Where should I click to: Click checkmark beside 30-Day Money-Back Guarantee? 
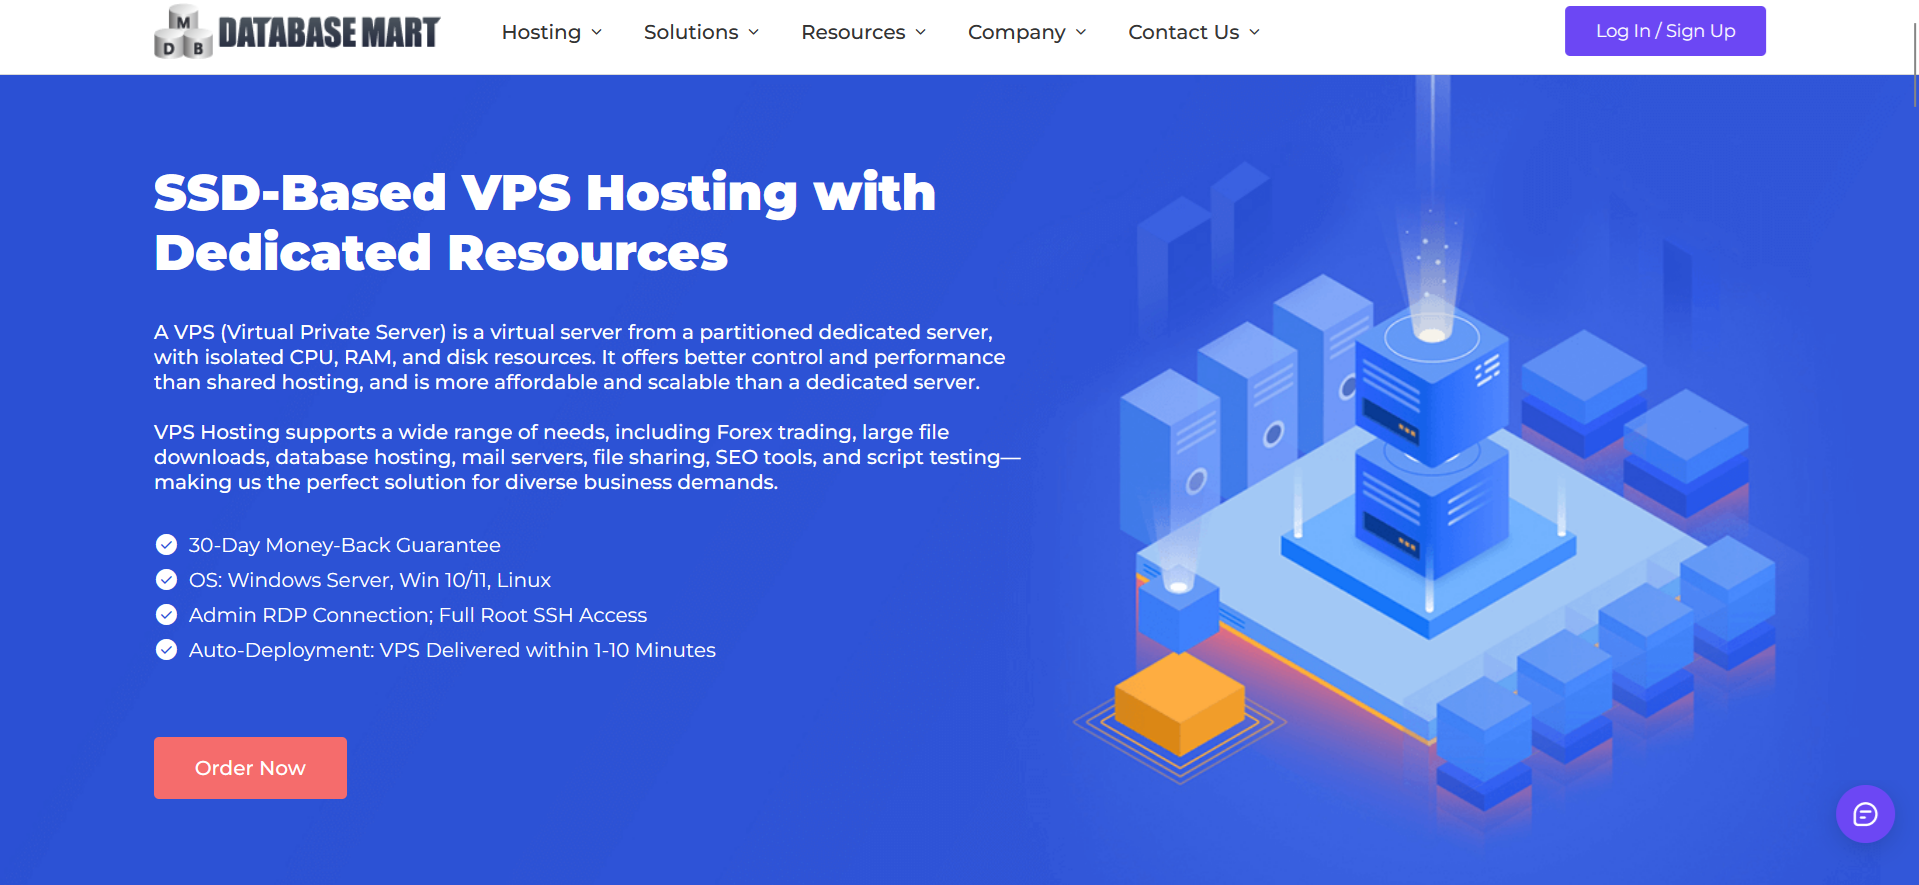coord(166,545)
